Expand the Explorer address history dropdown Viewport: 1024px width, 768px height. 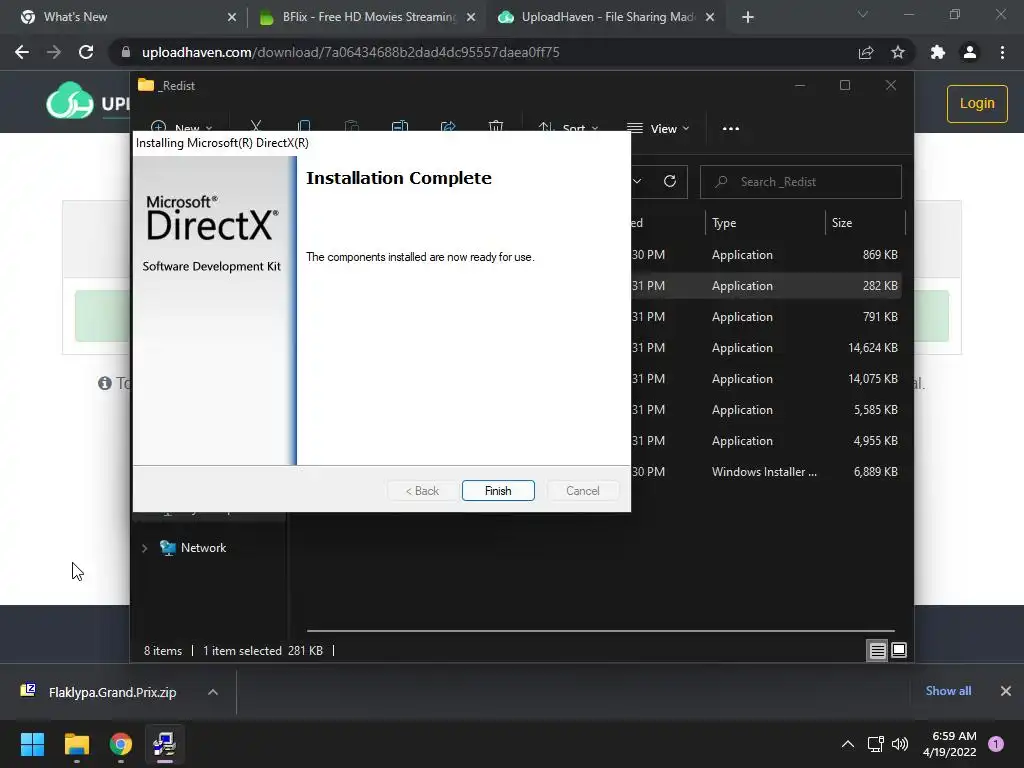(x=637, y=181)
